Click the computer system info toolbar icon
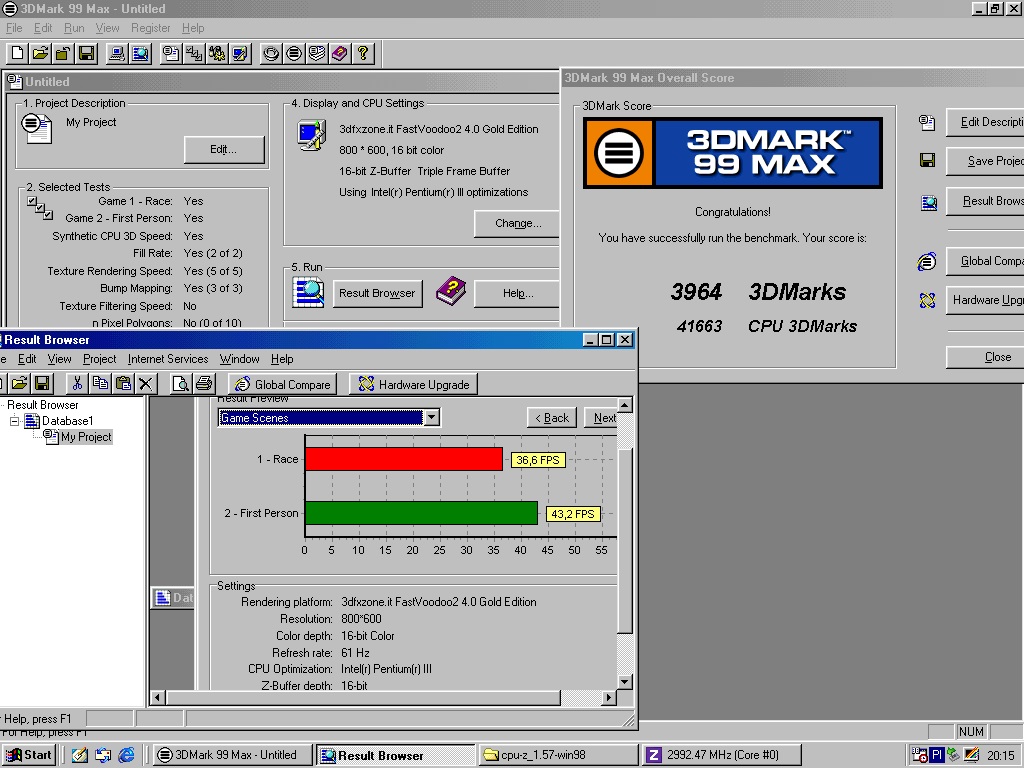Screen dimensions: 1024x768 point(117,53)
